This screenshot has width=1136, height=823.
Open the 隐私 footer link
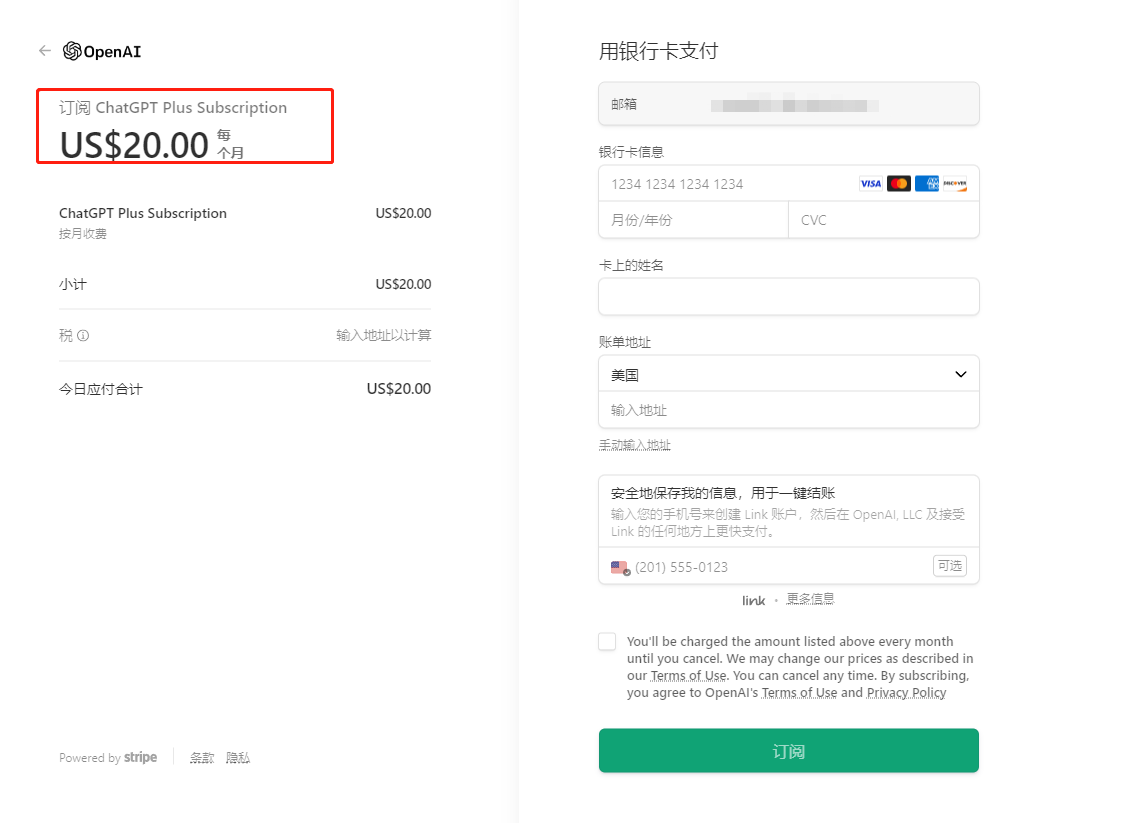(238, 758)
